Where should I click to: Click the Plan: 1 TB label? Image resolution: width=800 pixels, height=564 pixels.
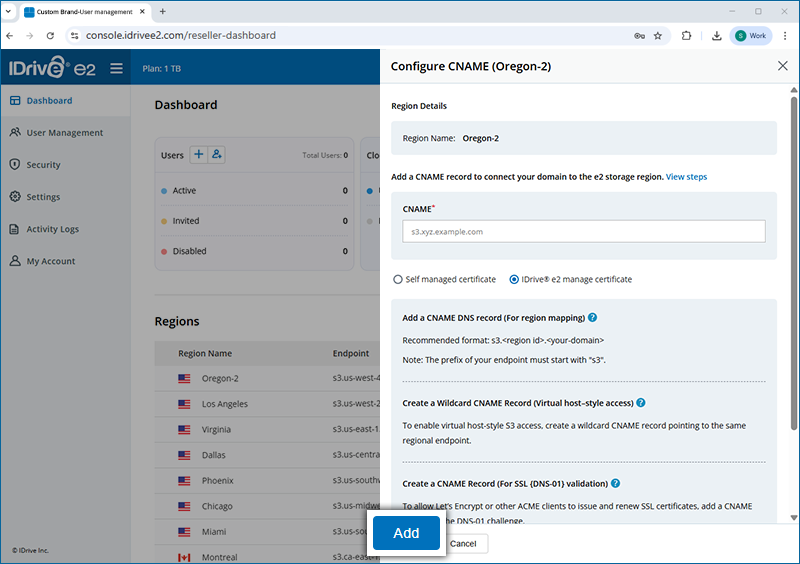coord(162,68)
